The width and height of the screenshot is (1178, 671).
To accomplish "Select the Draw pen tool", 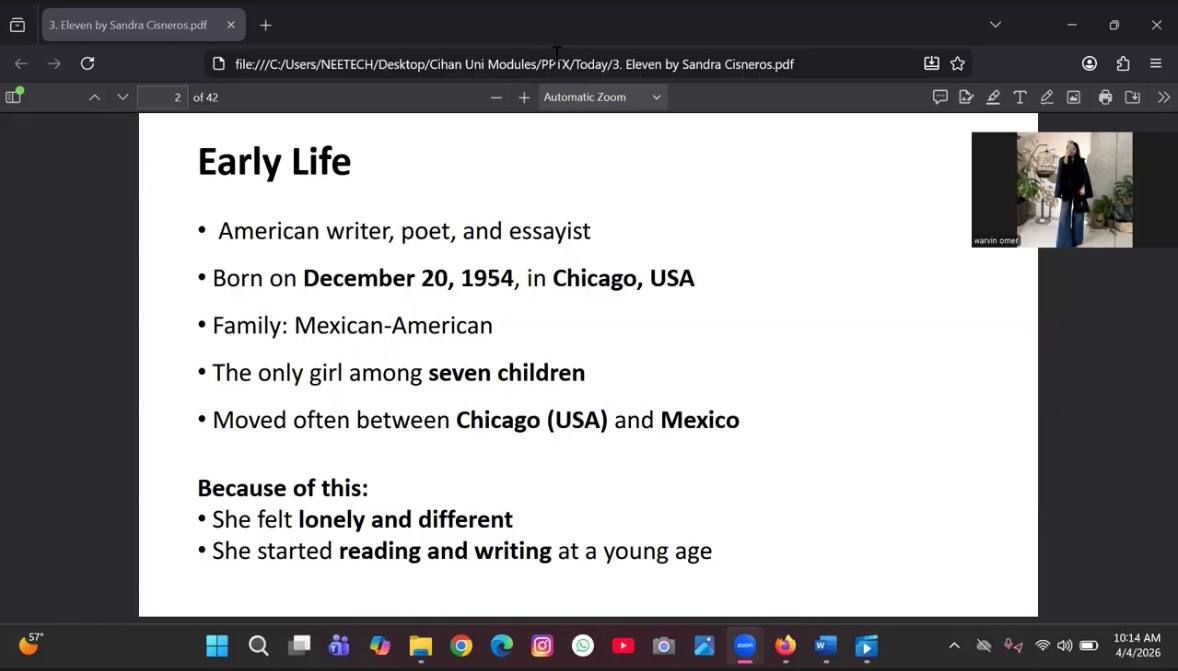I will pos(1047,97).
